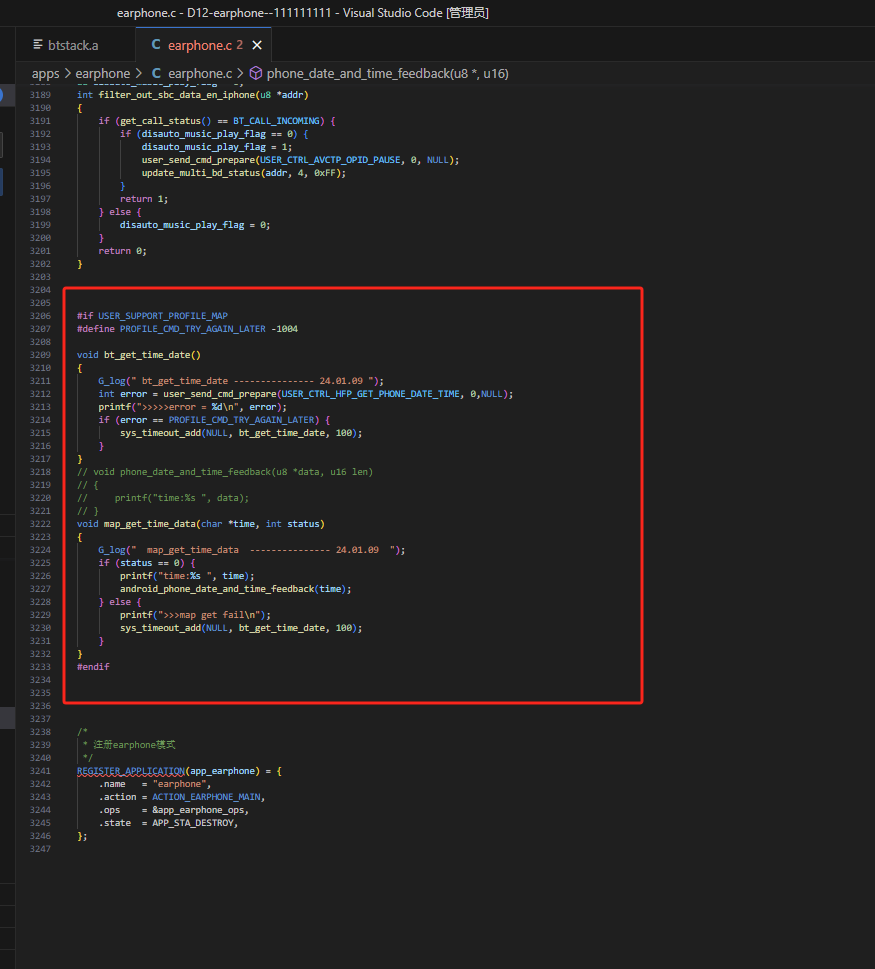
Task: Click the btstack.a tab file icon
Action: (x=38, y=44)
